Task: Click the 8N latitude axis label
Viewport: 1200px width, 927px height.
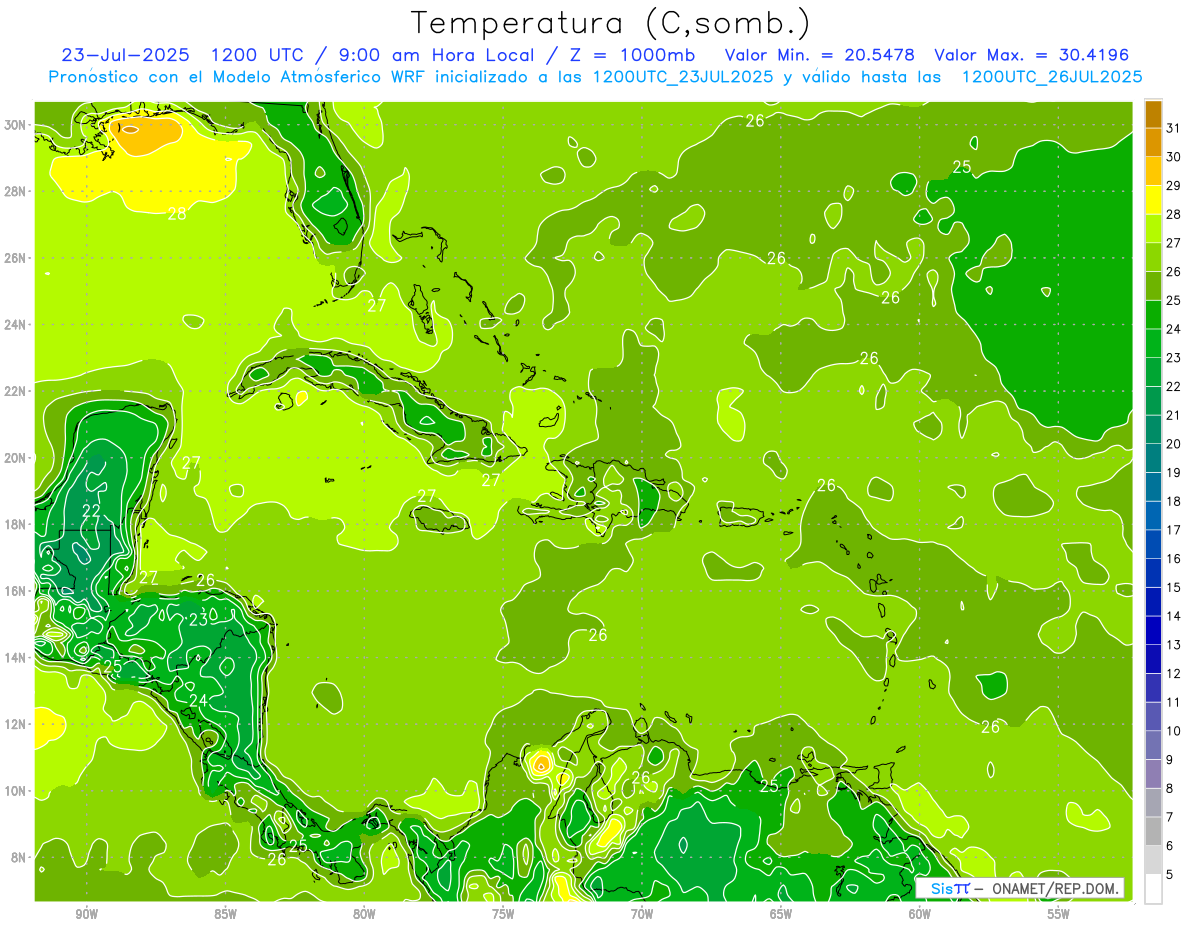Action: pyautogui.click(x=20, y=857)
